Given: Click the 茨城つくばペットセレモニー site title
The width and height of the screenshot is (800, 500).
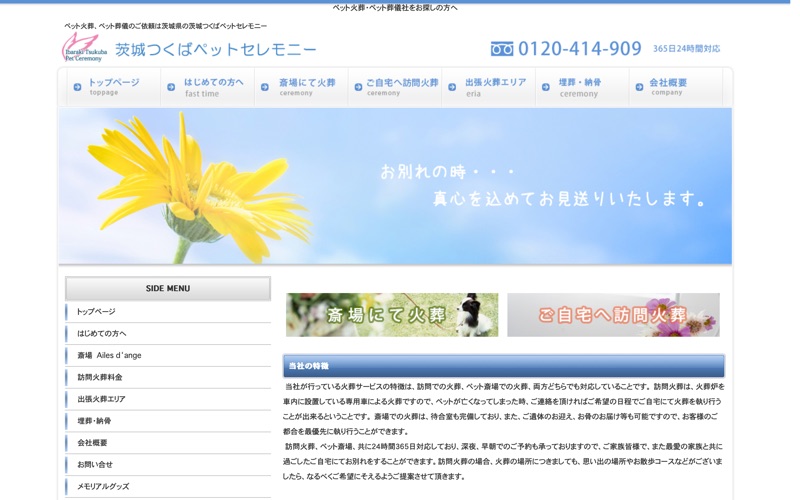Looking at the screenshot, I should [215, 49].
